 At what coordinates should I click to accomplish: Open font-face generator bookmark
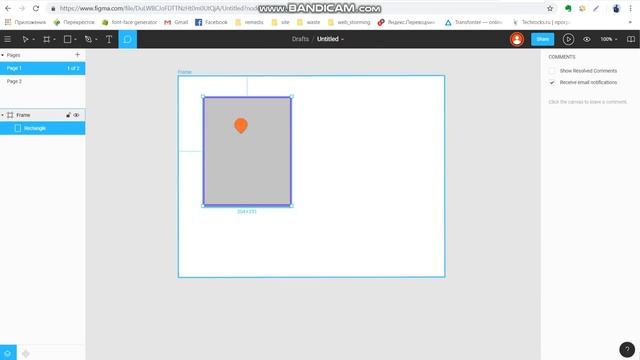129,22
